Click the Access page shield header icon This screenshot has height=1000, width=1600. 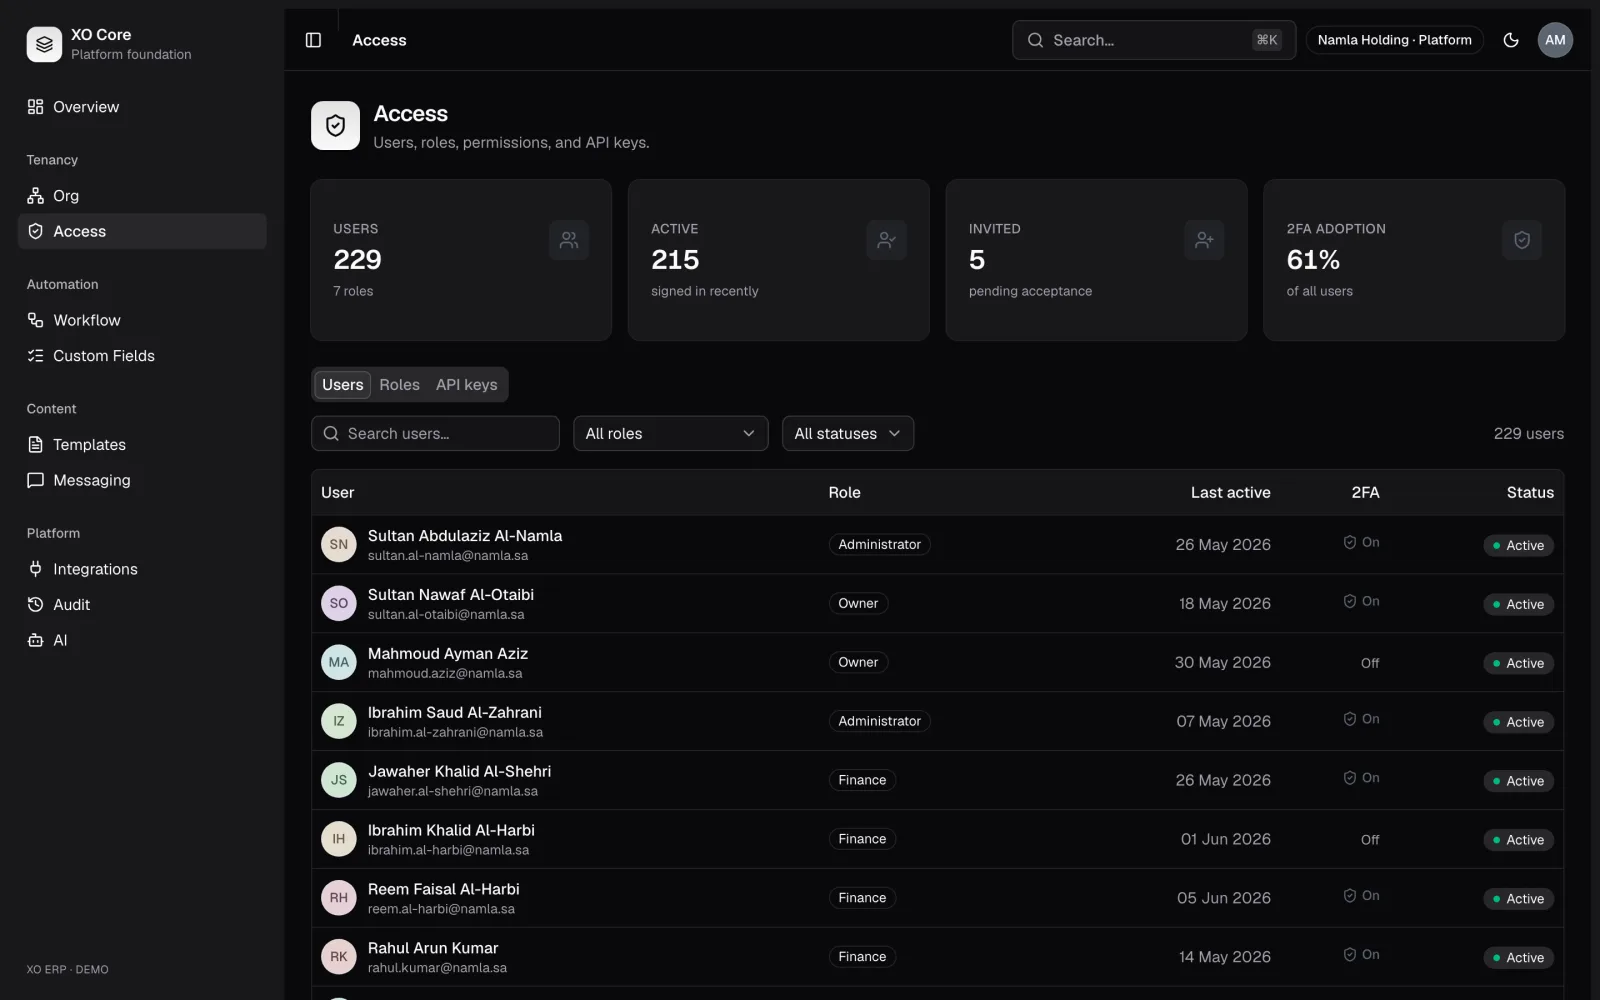point(335,125)
